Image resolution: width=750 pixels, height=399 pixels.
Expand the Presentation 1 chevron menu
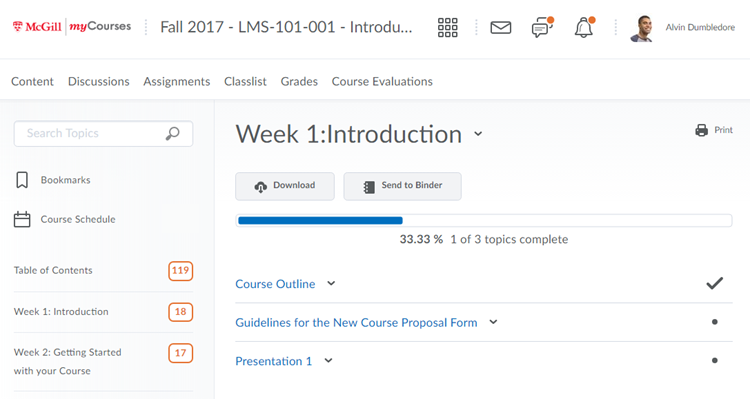pyautogui.click(x=328, y=361)
